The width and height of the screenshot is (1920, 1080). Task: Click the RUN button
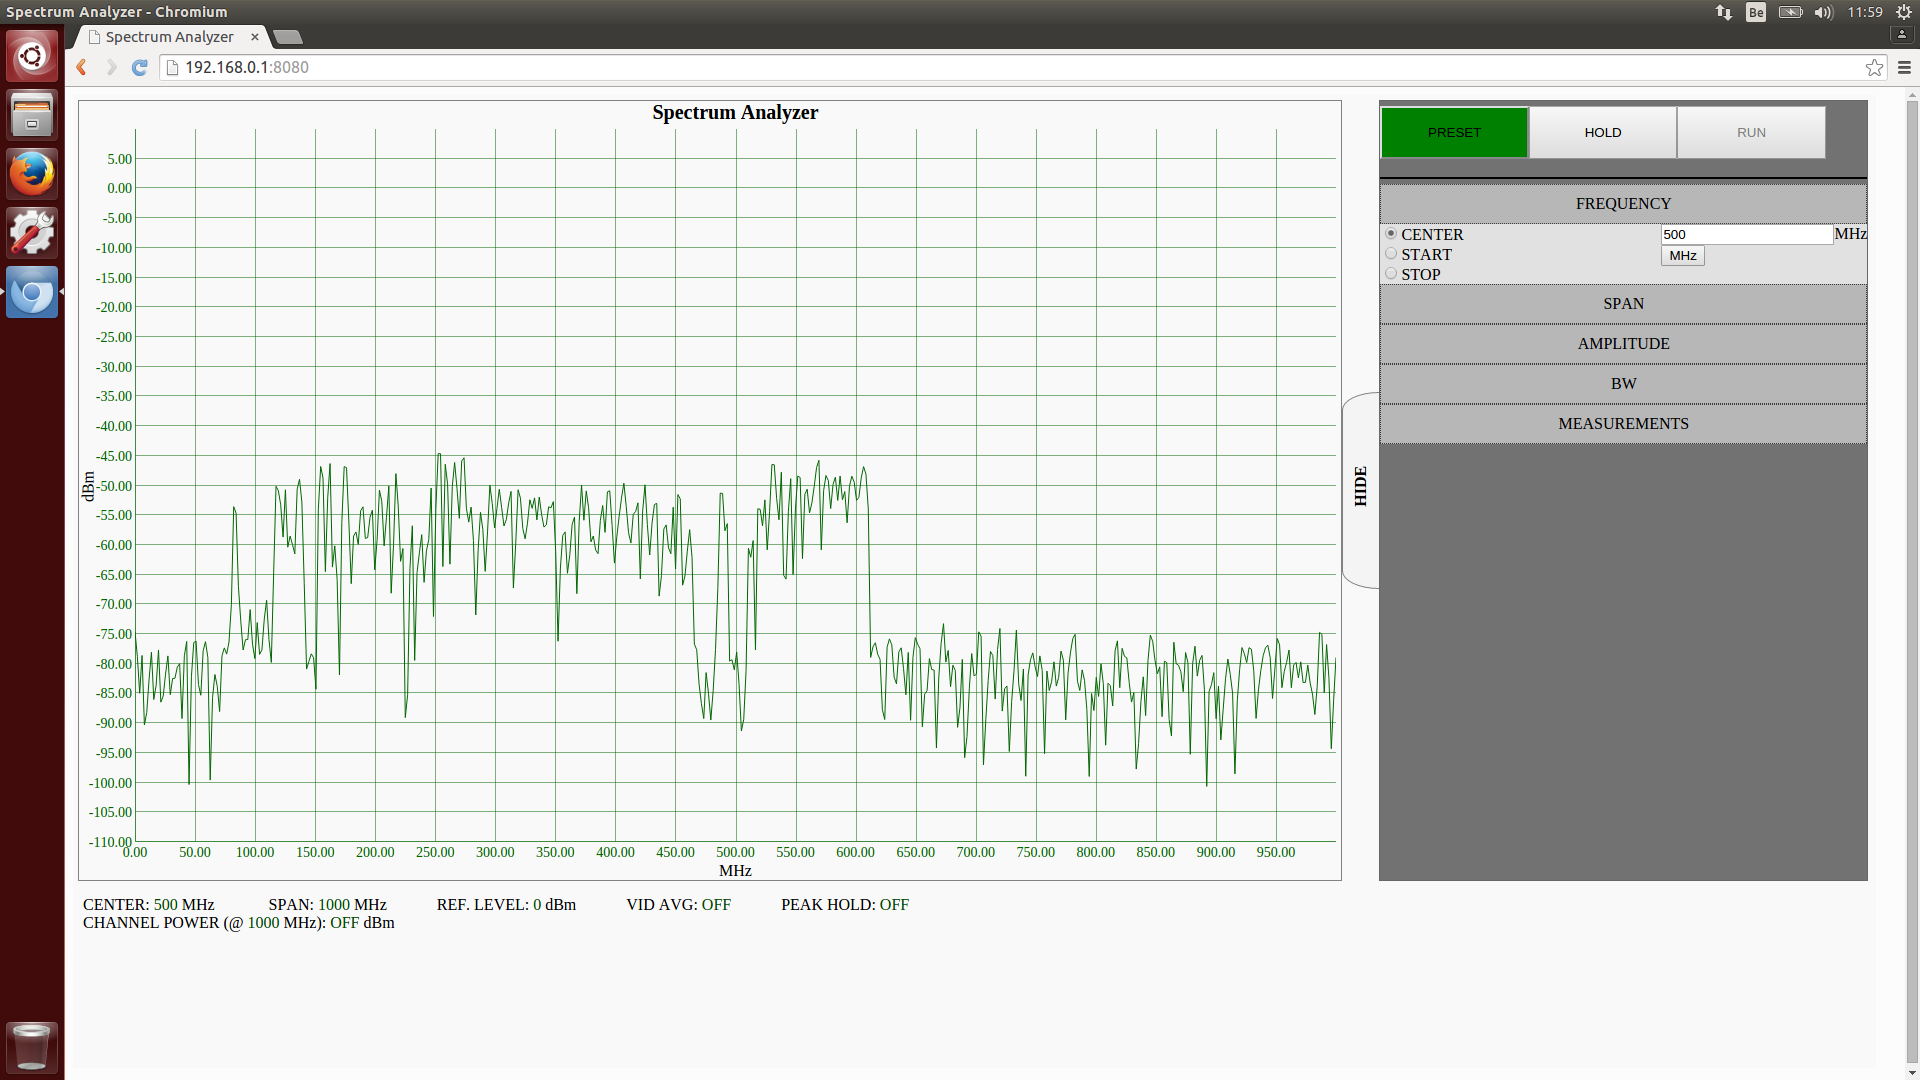tap(1751, 132)
